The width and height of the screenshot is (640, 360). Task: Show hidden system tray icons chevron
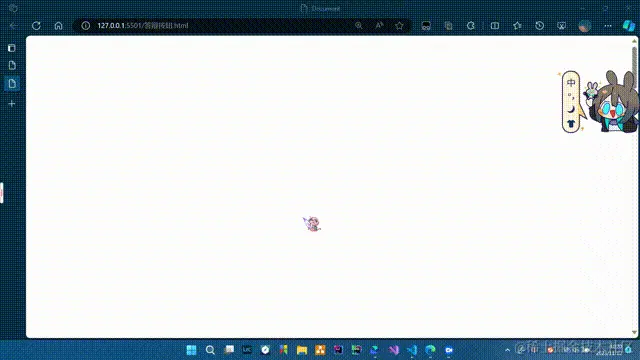tap(507, 350)
